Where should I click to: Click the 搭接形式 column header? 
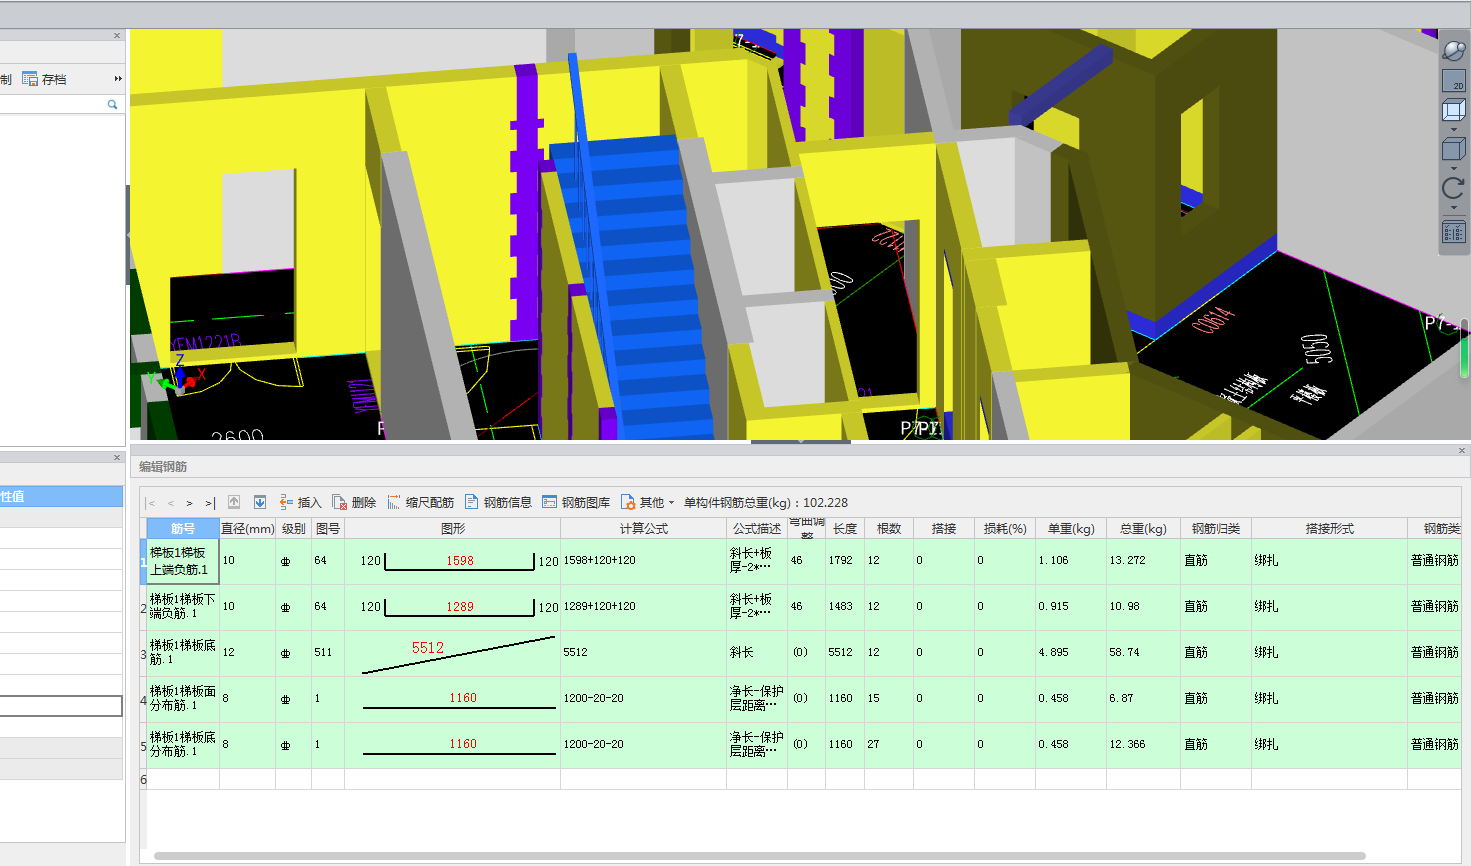click(x=1330, y=529)
